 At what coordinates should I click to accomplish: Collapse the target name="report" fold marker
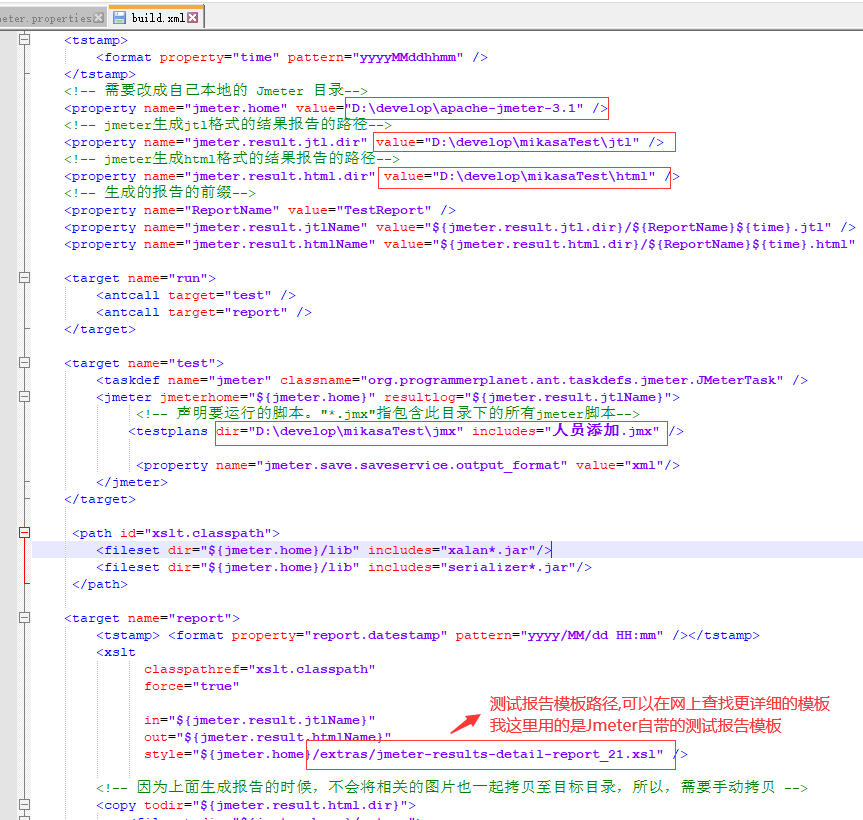[24, 618]
